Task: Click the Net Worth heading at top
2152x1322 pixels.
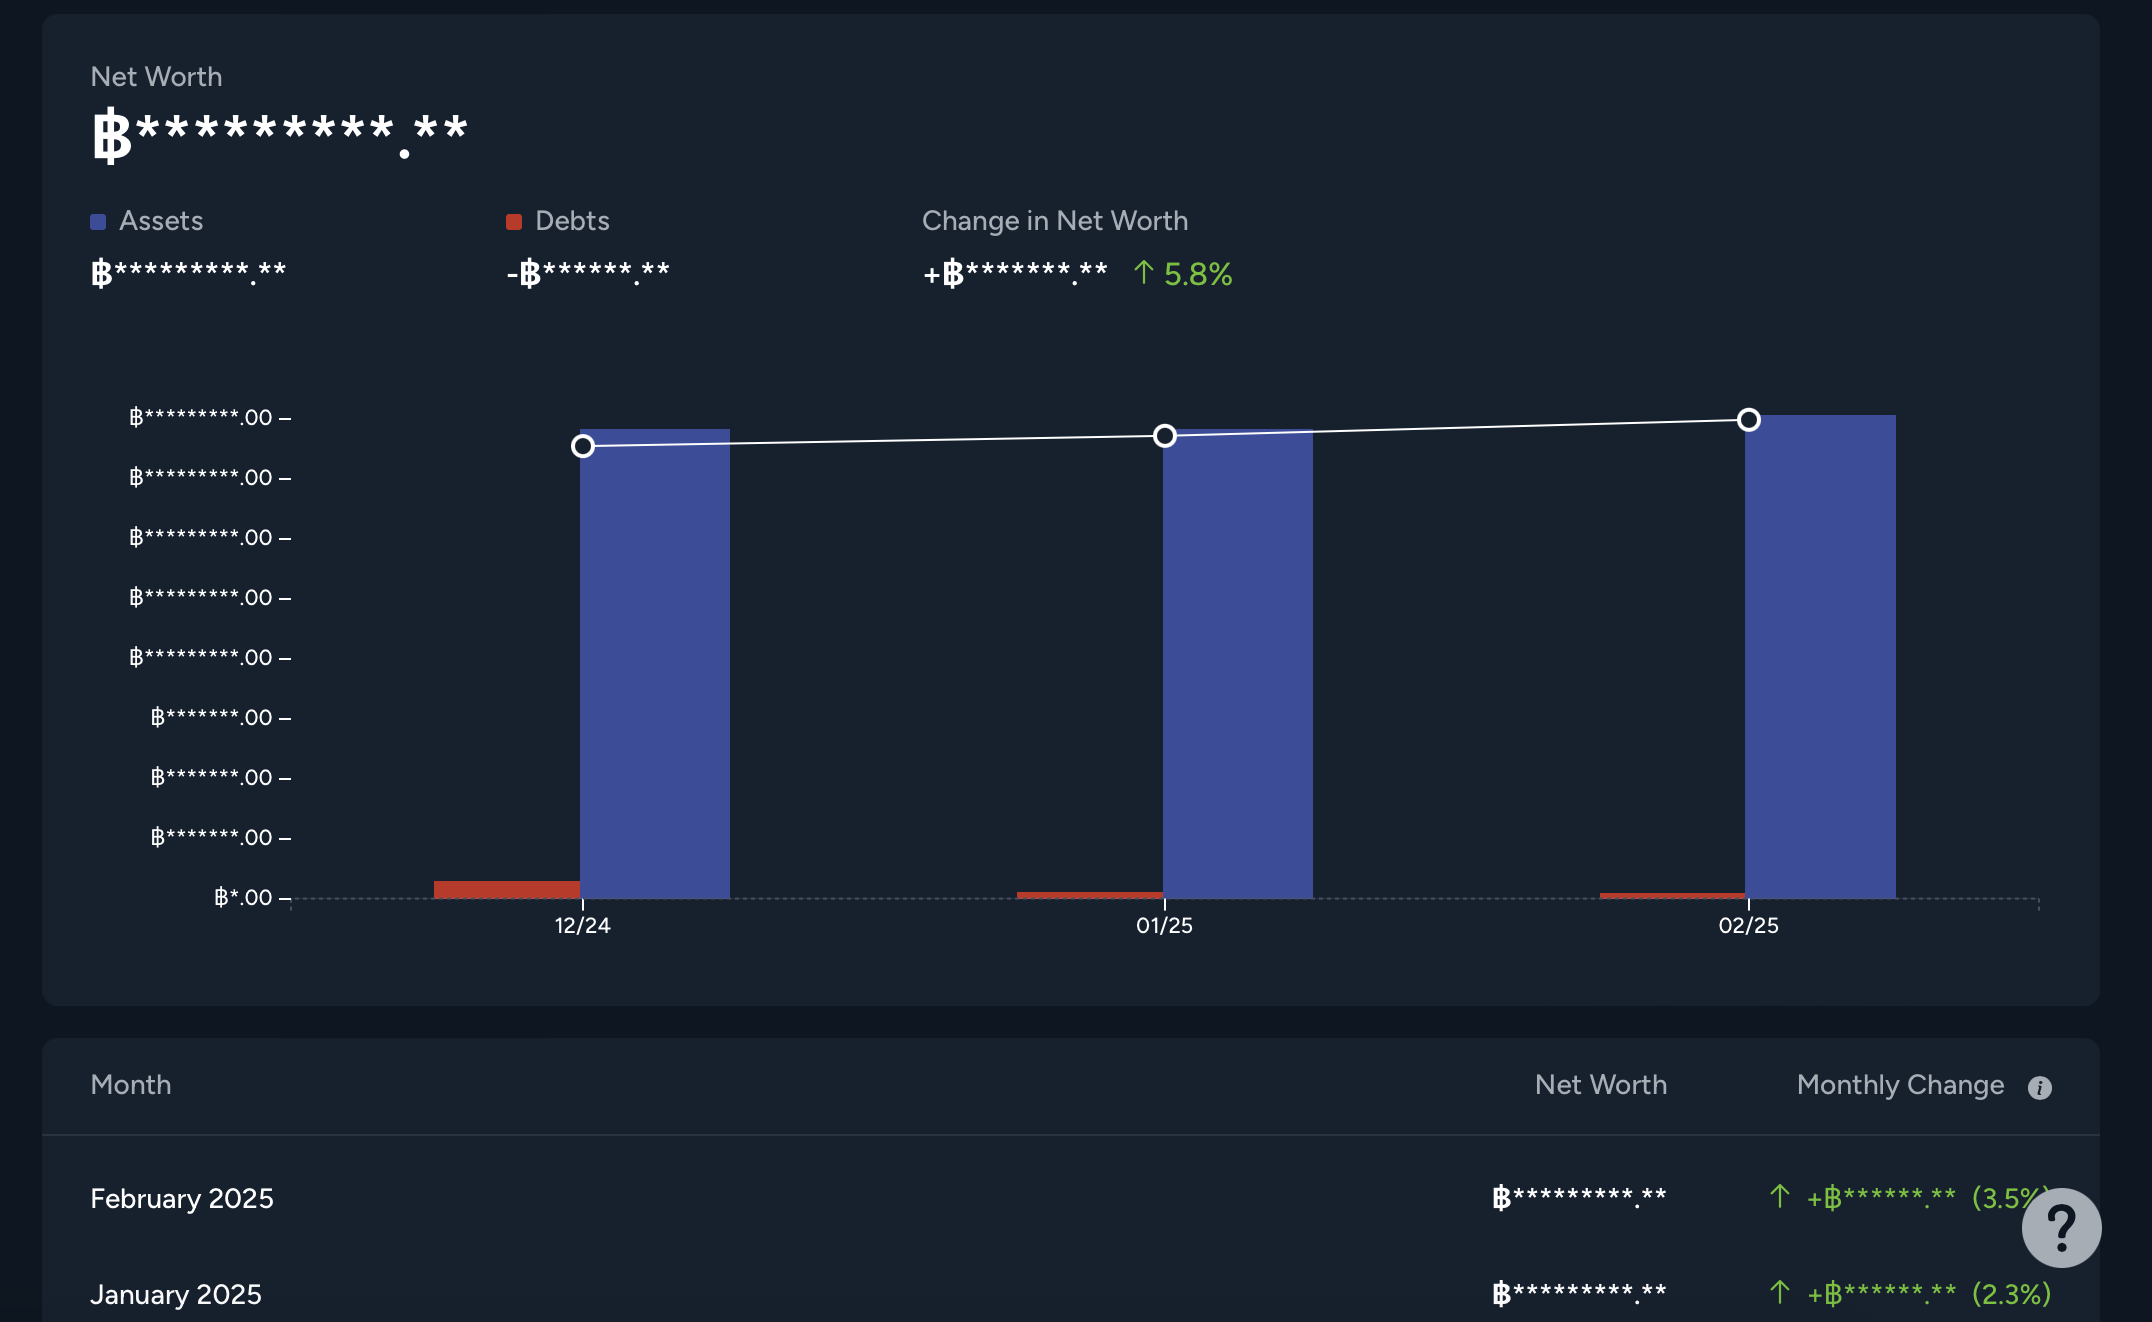Action: [x=156, y=77]
